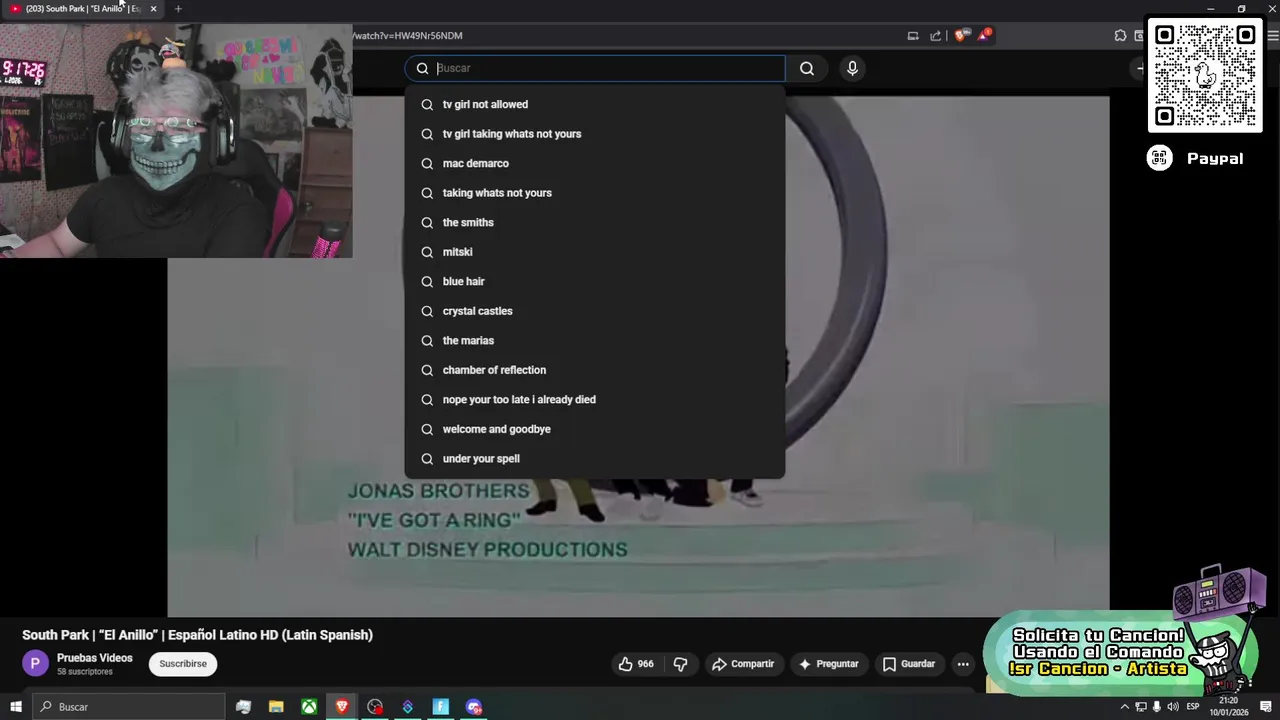This screenshot has width=1280, height=720.
Task: Pick 'welcome and goodbye' suggestion
Action: 595,429
